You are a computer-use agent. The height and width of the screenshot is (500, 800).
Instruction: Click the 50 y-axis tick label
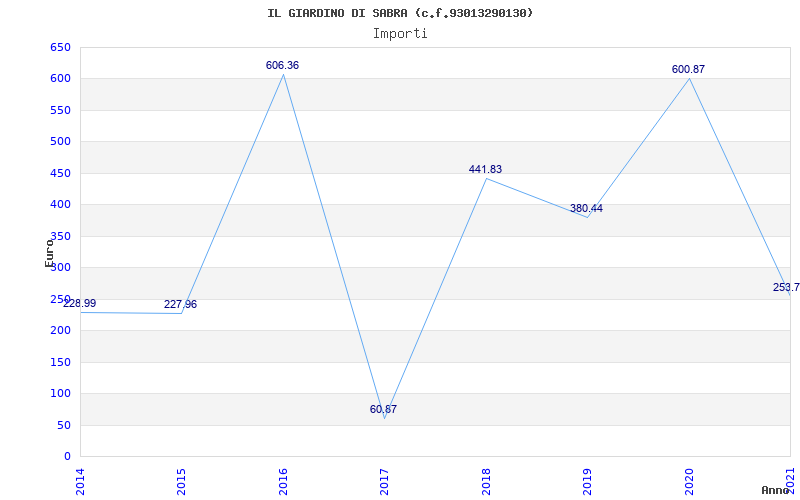(x=64, y=425)
